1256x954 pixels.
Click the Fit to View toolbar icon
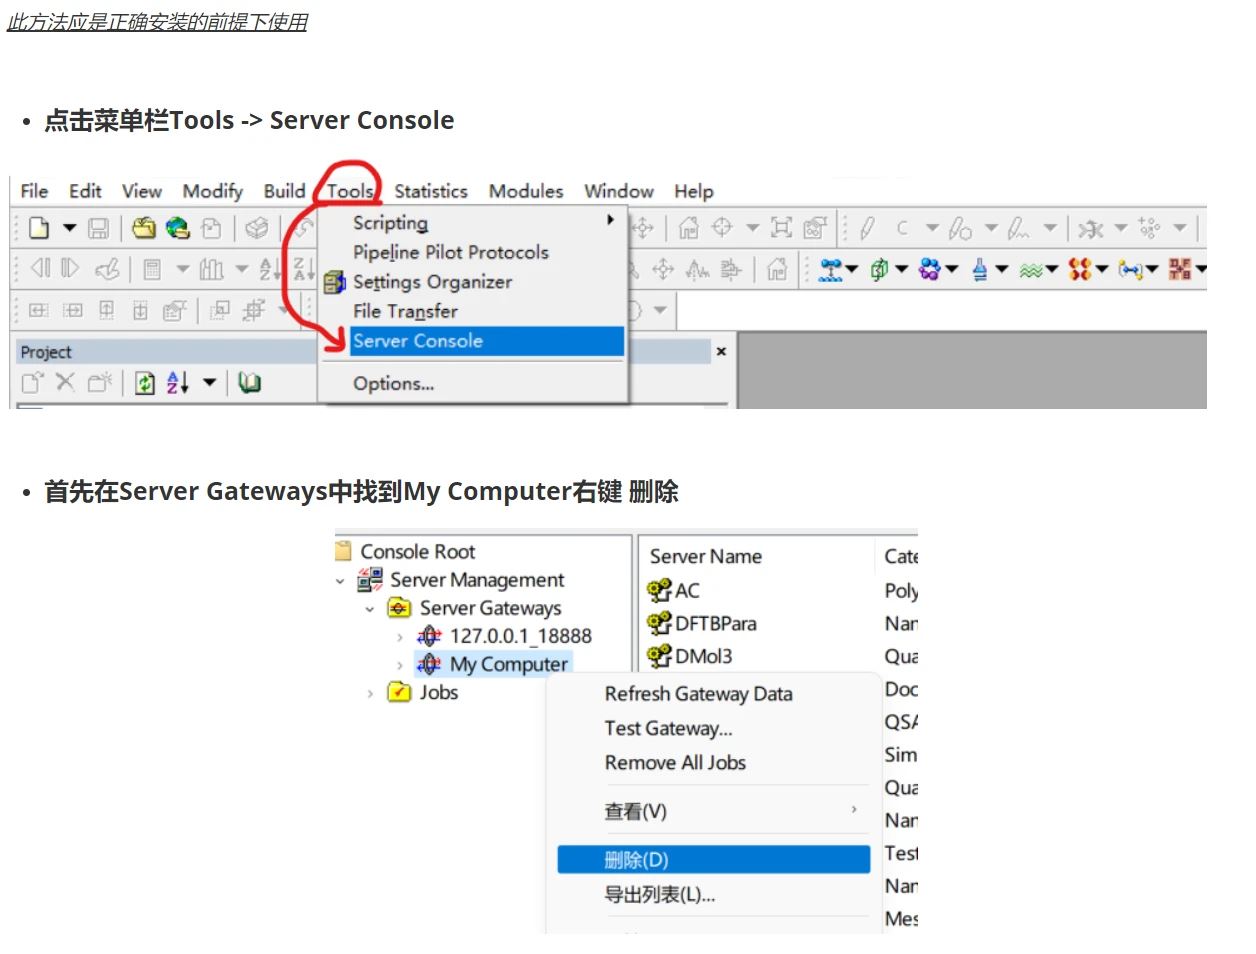(x=781, y=228)
